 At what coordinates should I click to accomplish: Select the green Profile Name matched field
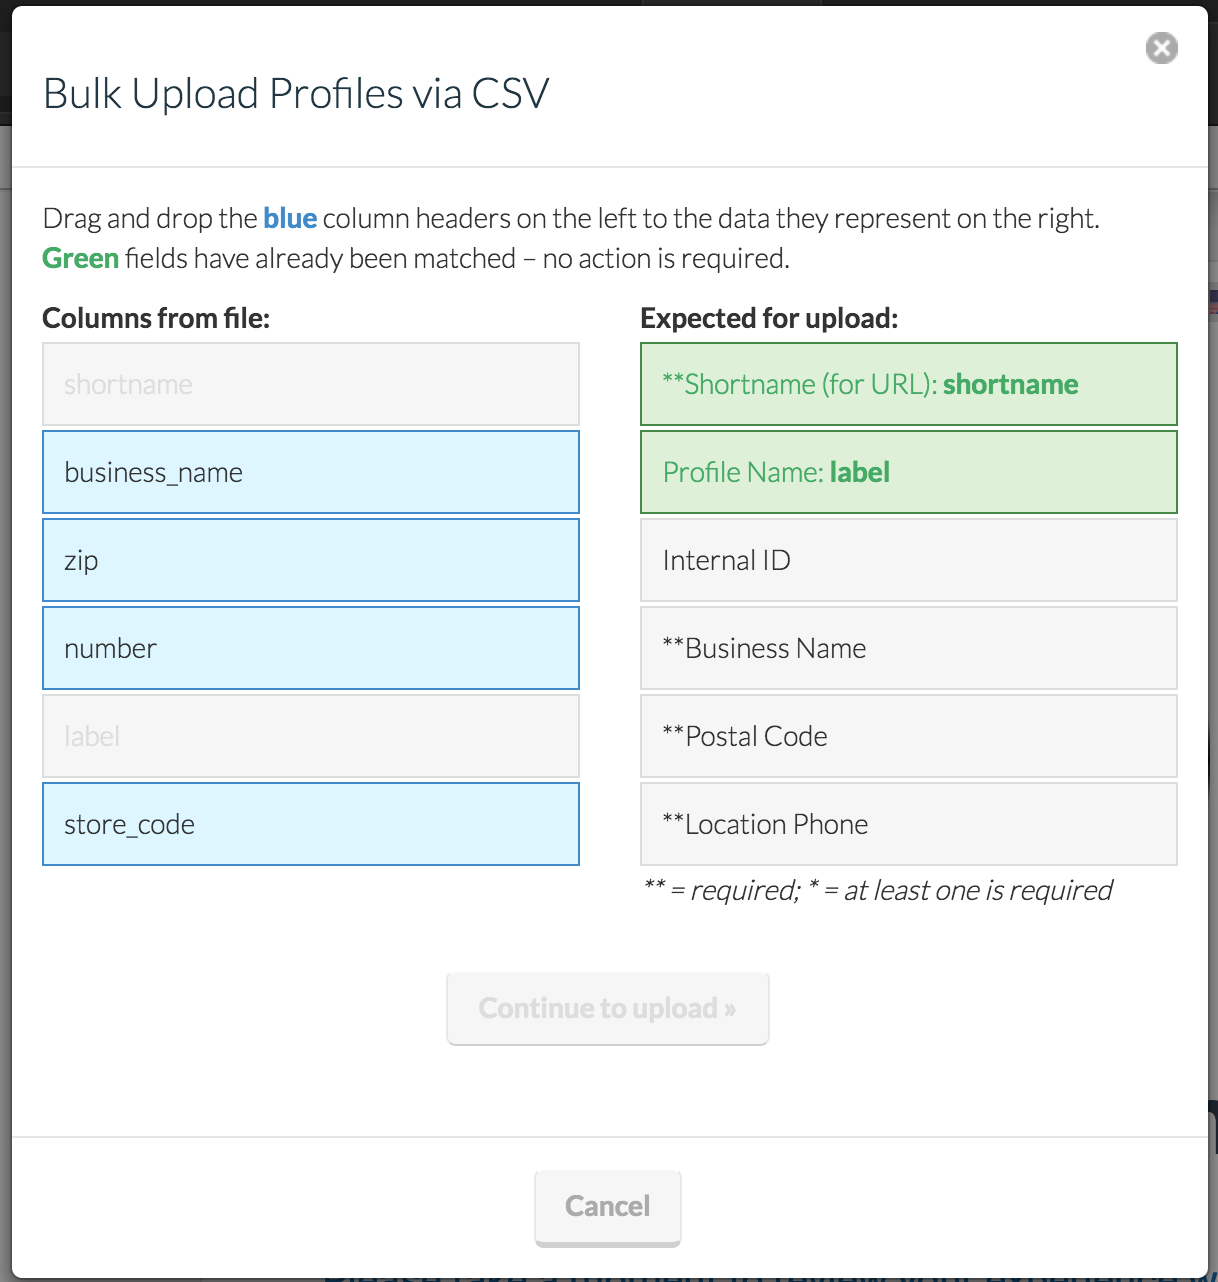pyautogui.click(x=907, y=472)
